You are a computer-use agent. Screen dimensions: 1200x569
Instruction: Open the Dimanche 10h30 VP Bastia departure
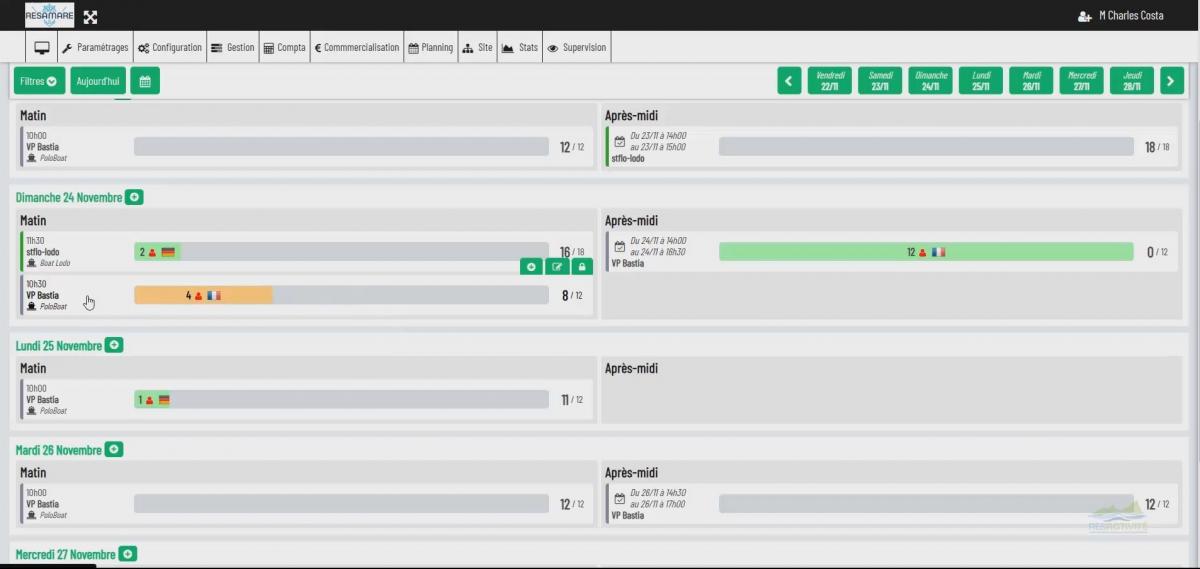click(x=306, y=295)
